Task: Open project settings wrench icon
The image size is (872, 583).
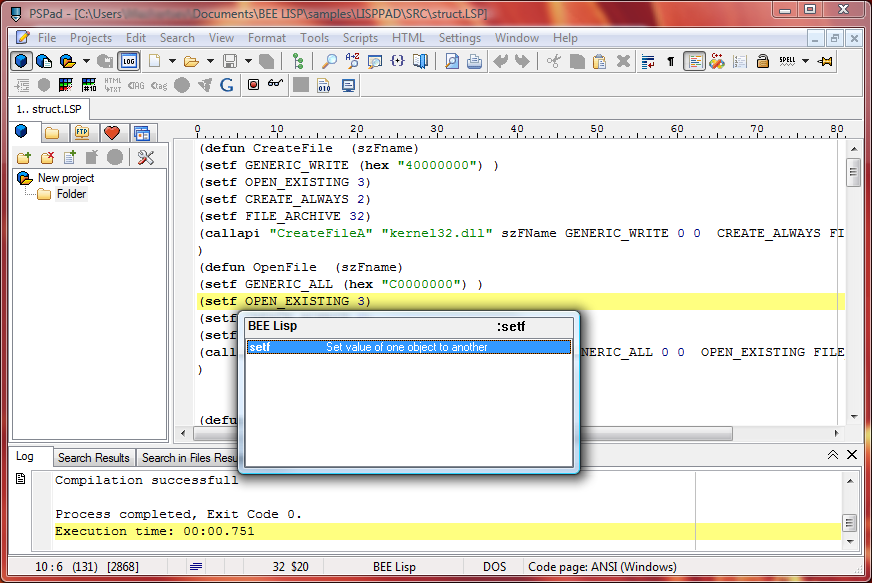Action: click(x=146, y=157)
